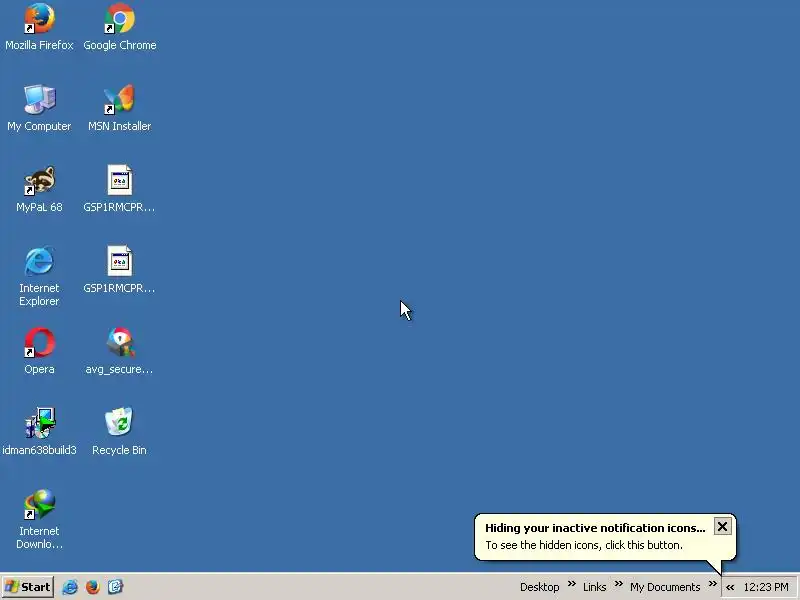The width and height of the screenshot is (800, 600).
Task: Launch Firefox from Quick Launch bar
Action: pyautogui.click(x=92, y=587)
